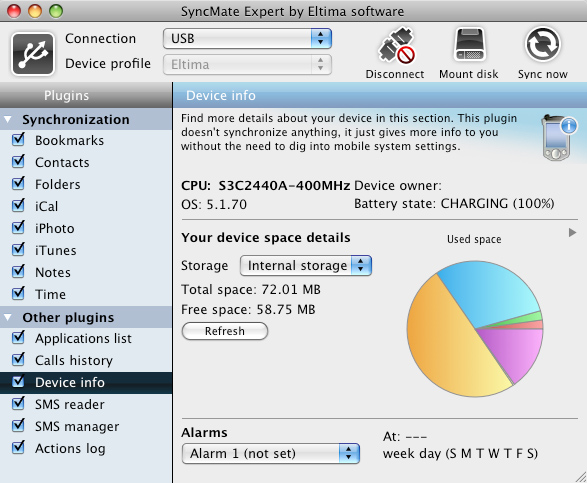This screenshot has height=483, width=587.
Task: Click the Refresh button
Action: pos(225,331)
